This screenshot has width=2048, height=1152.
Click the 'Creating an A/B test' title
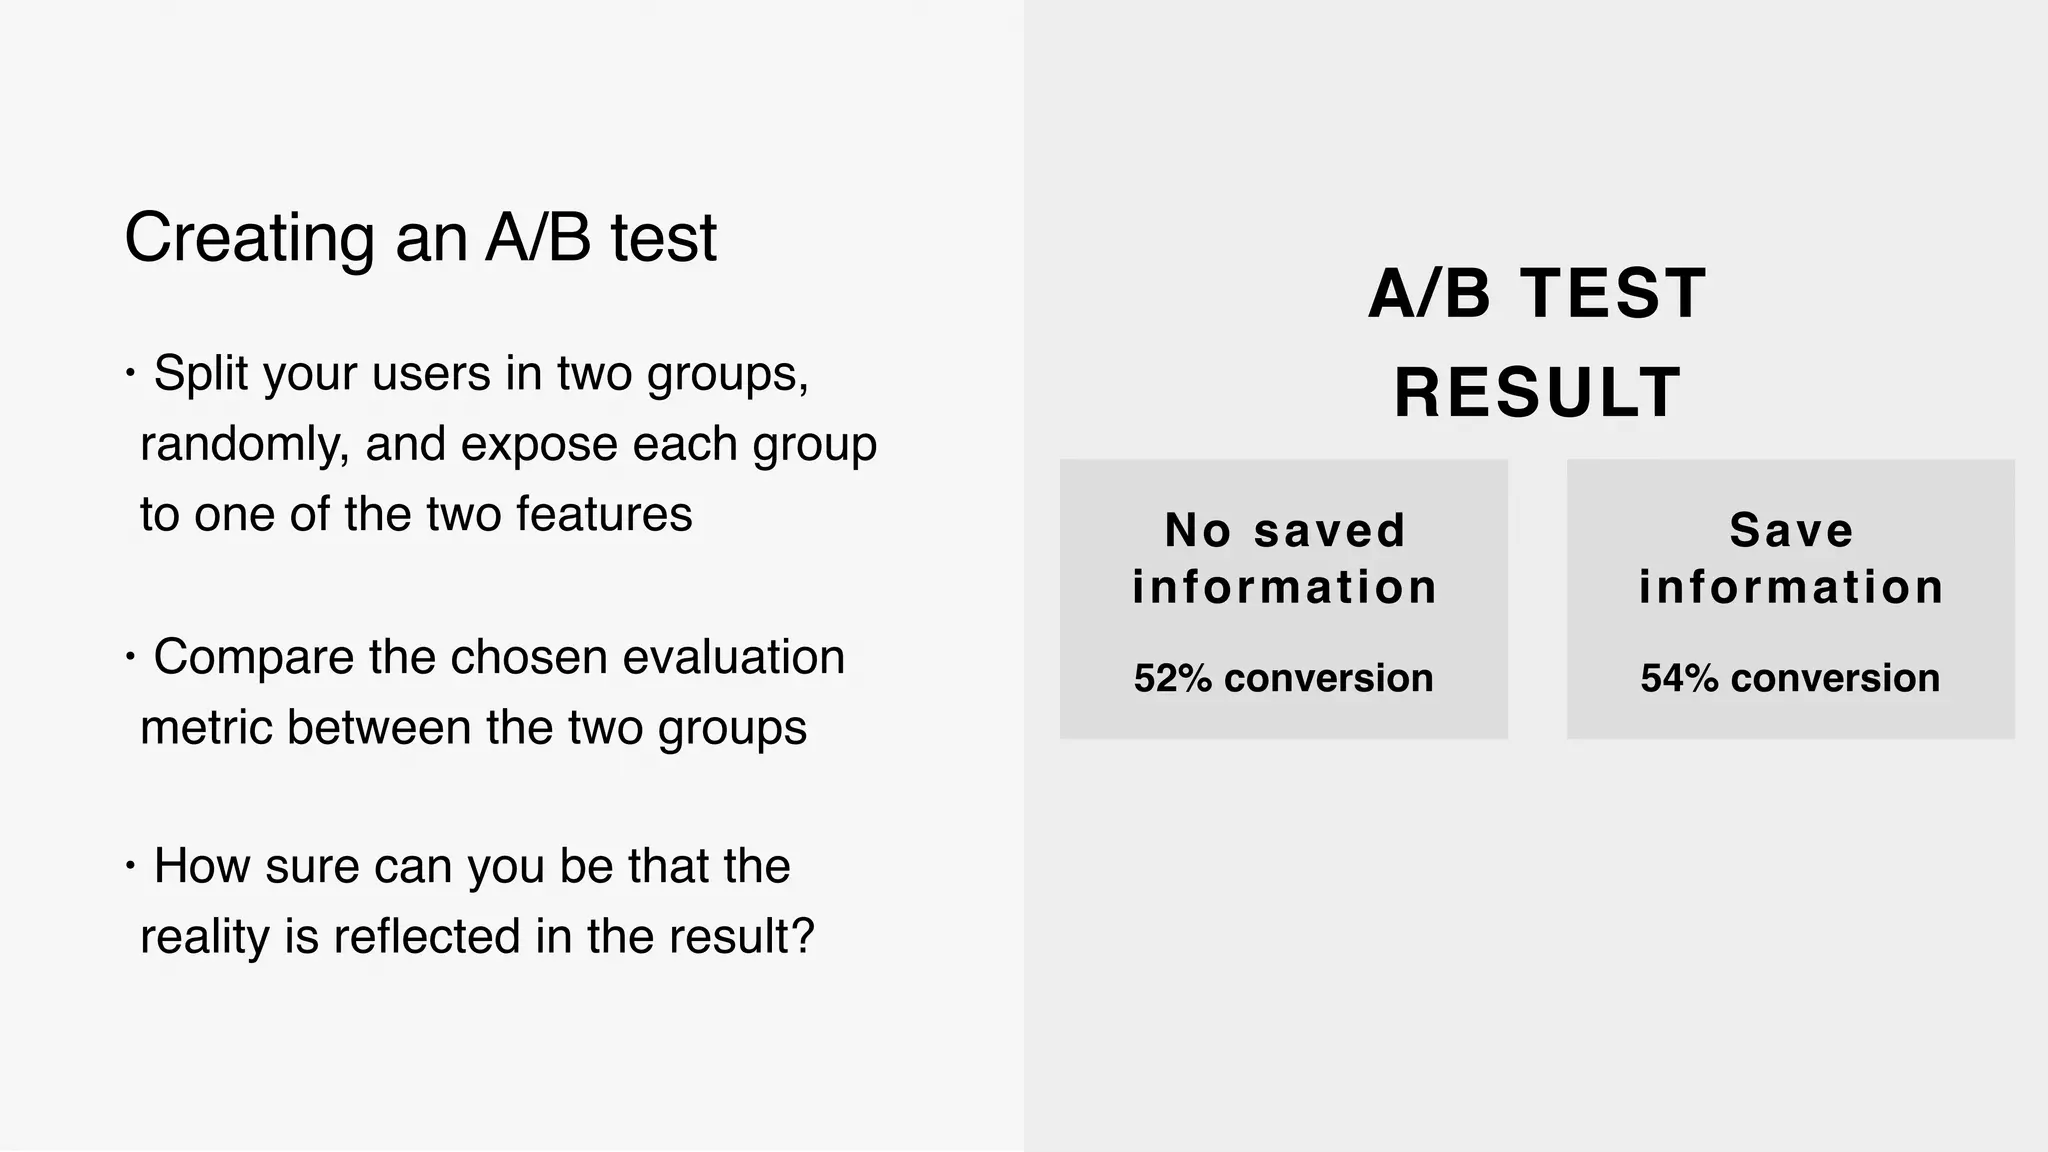420,238
